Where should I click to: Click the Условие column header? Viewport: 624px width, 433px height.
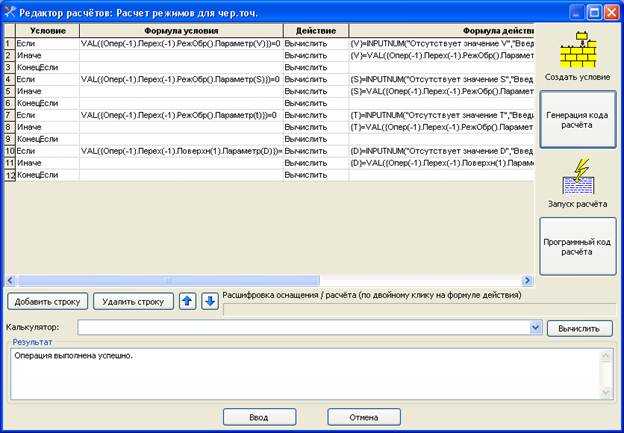point(47,31)
